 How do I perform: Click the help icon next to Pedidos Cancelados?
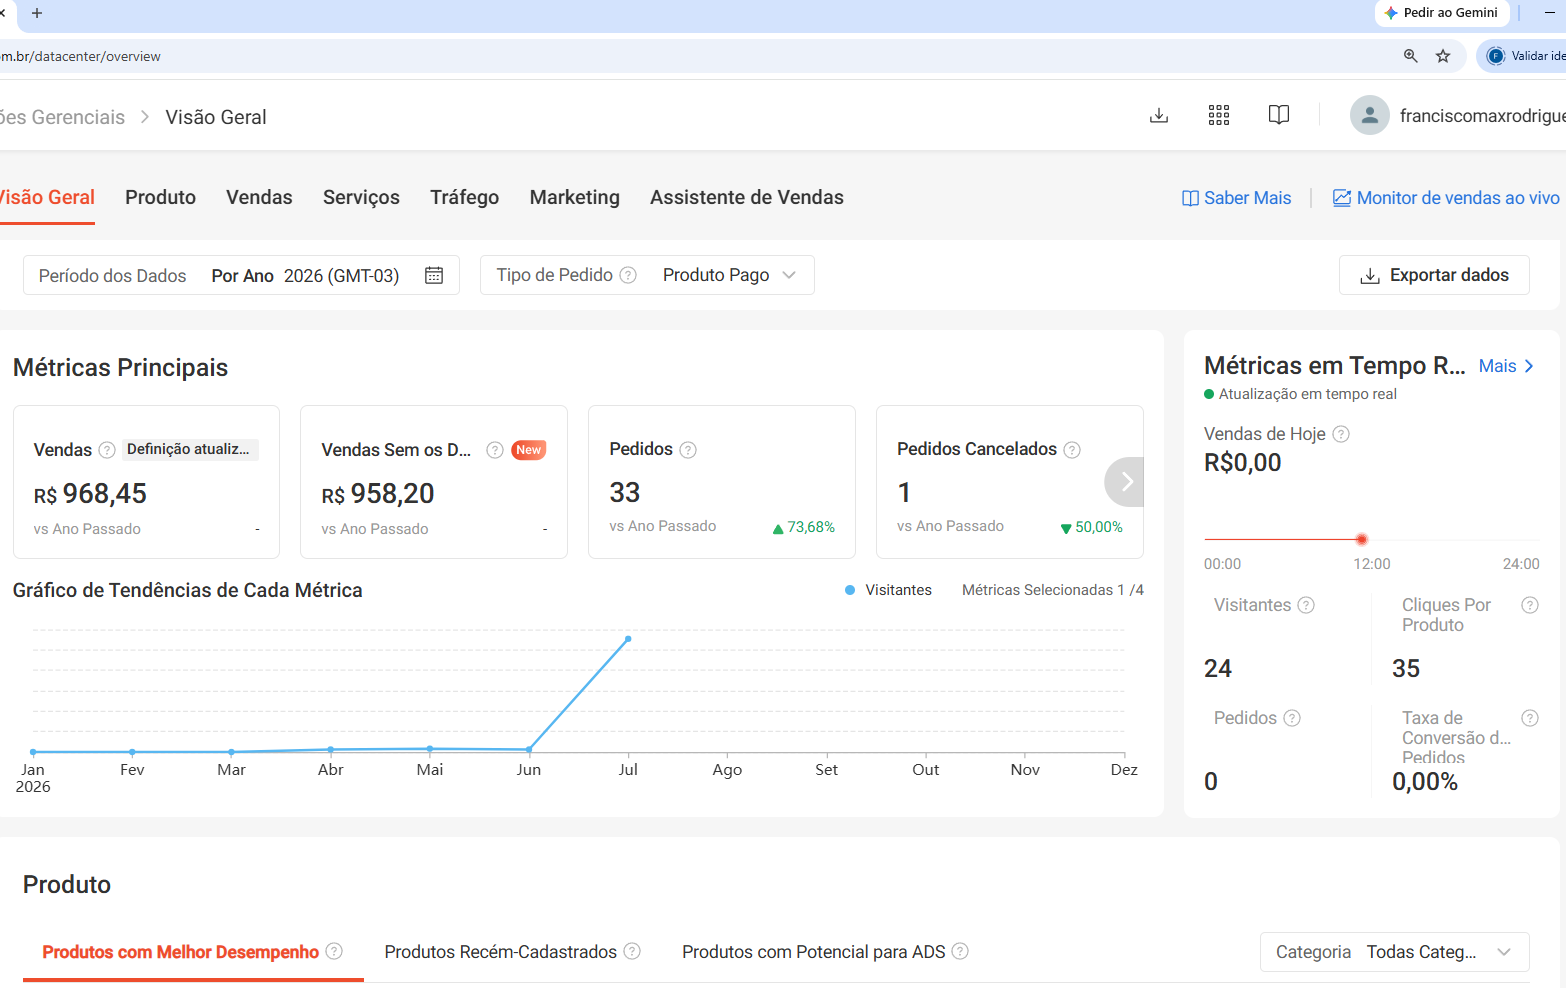tap(1072, 450)
